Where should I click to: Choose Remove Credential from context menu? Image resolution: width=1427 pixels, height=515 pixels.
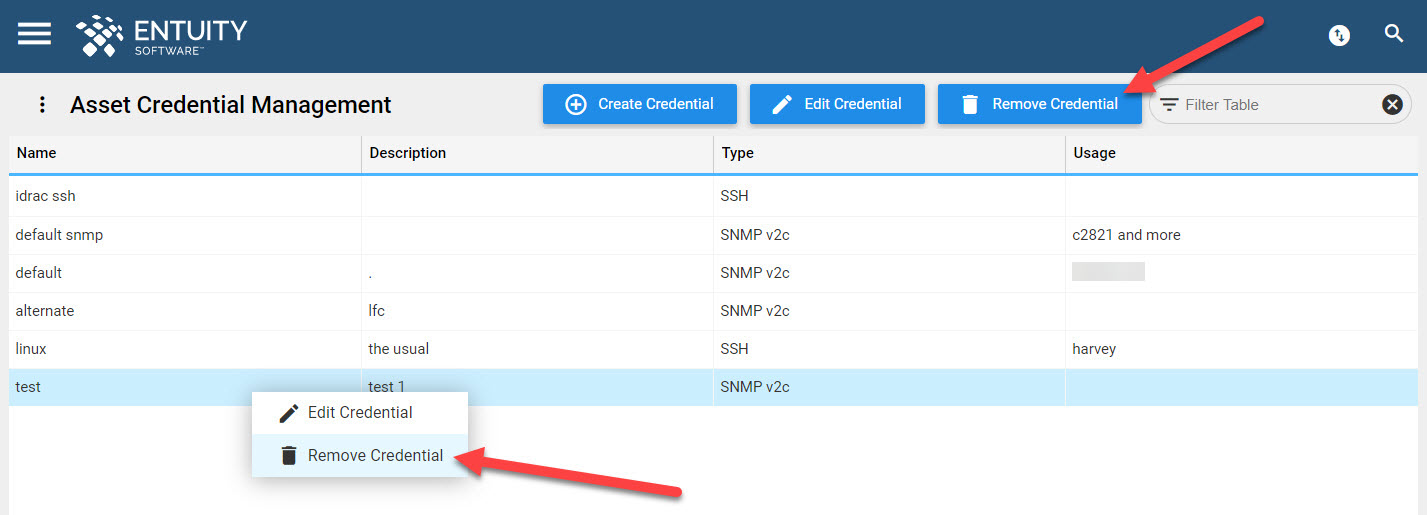point(360,455)
